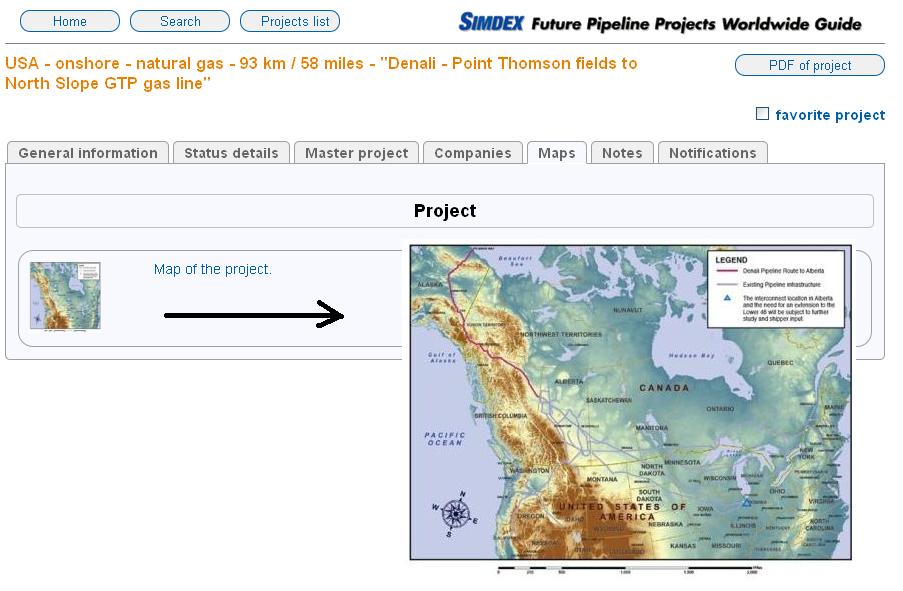Switch to the Notes tab

coord(622,153)
